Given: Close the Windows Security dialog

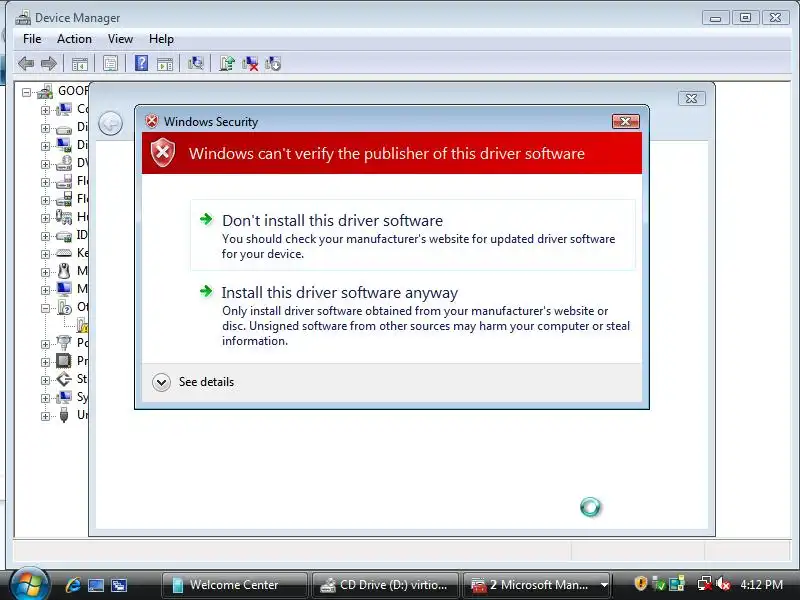Looking at the screenshot, I should coord(626,121).
